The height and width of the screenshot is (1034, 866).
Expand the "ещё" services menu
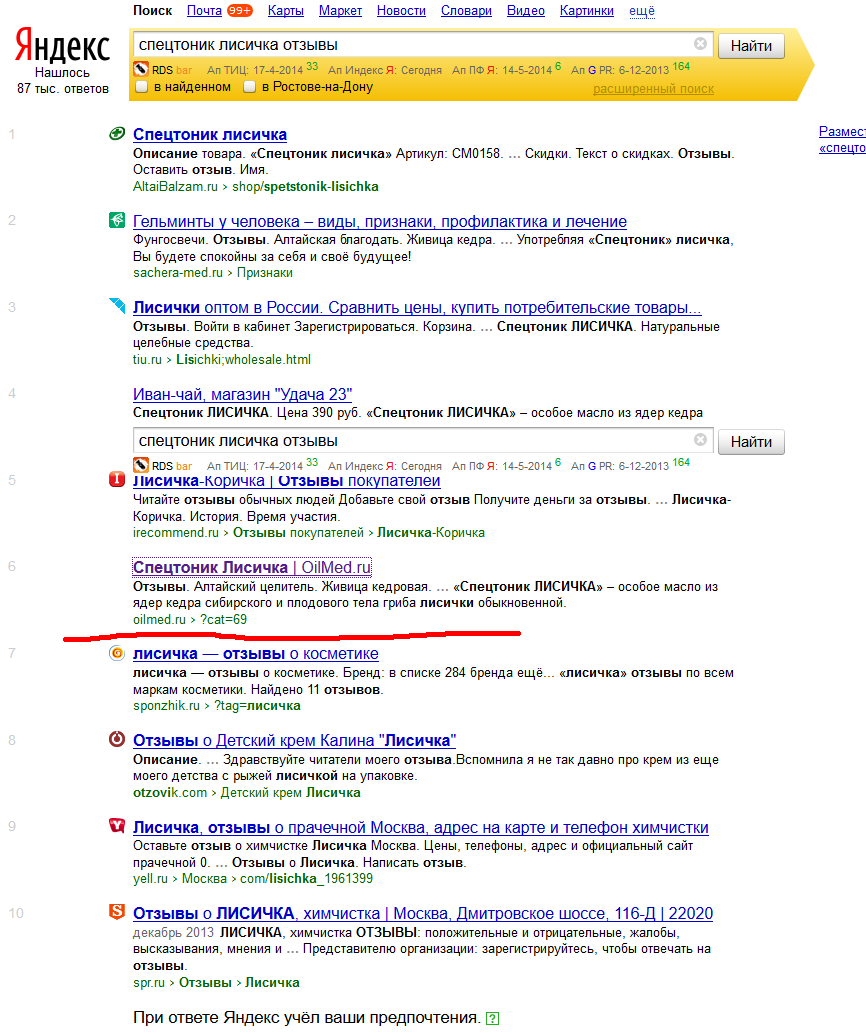(x=642, y=11)
